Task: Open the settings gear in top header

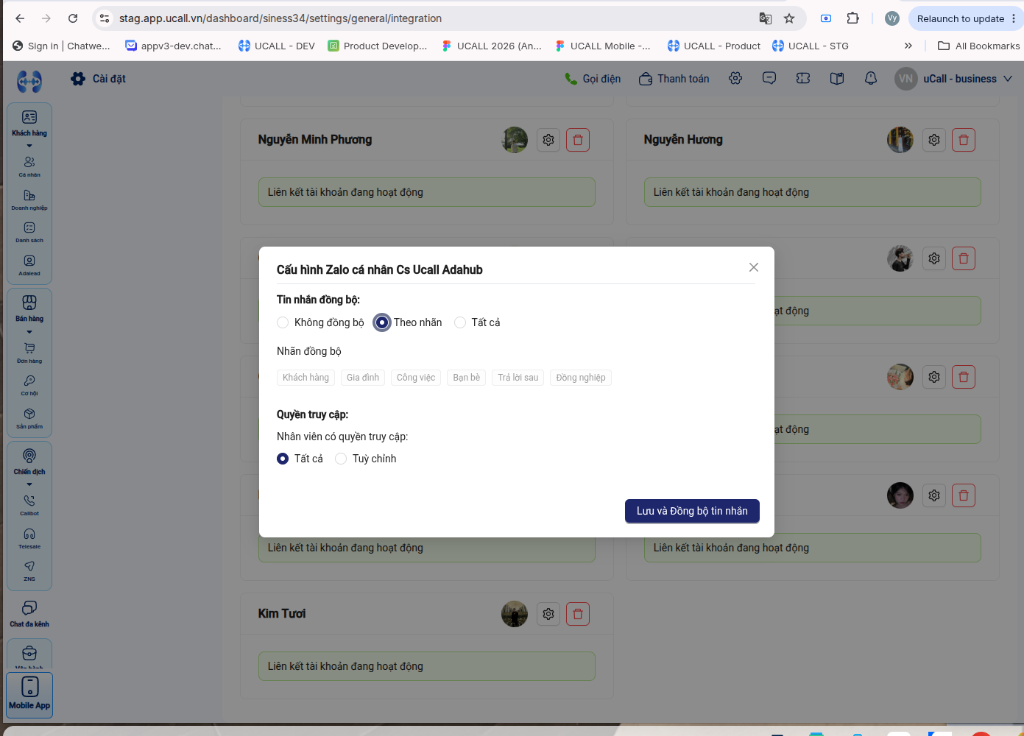Action: pos(735,78)
